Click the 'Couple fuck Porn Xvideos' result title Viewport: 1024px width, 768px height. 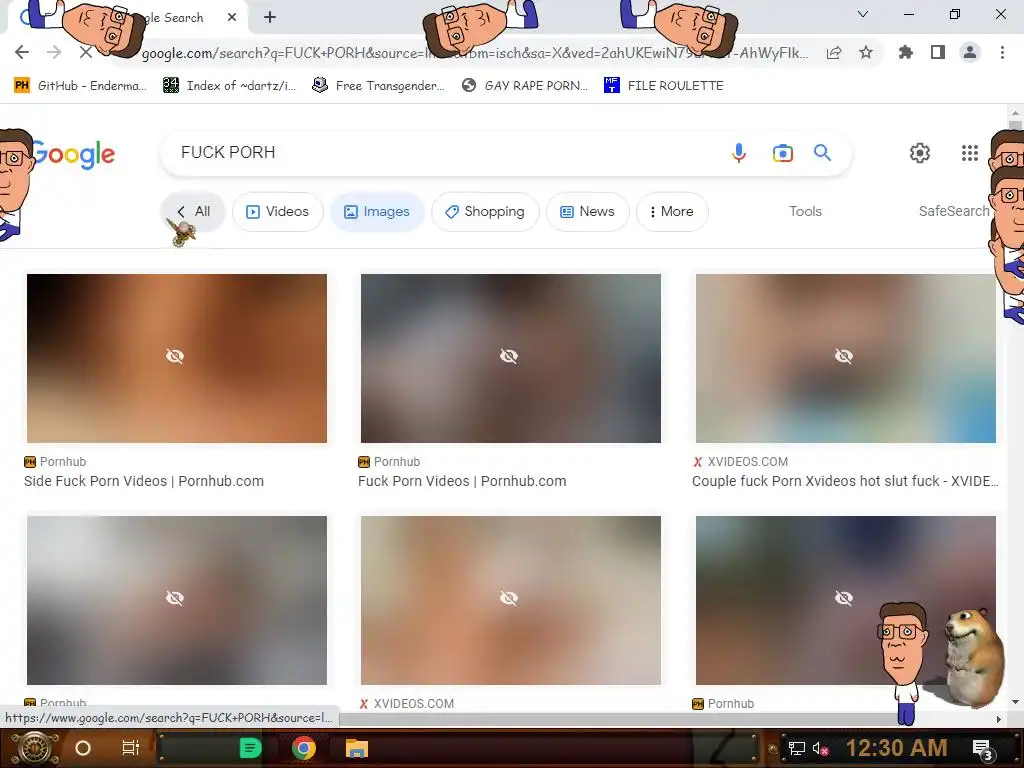point(845,481)
